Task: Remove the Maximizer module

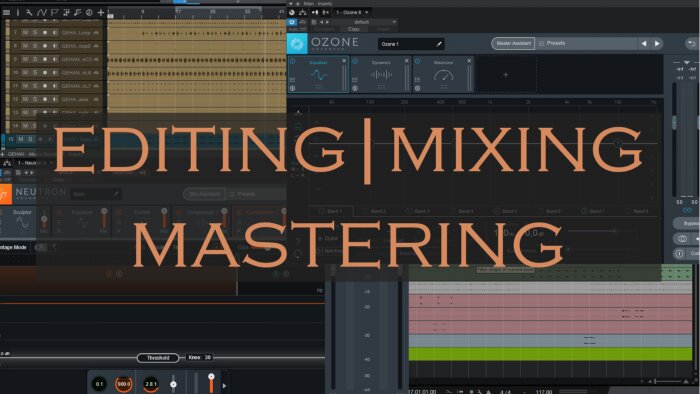Action: click(469, 61)
